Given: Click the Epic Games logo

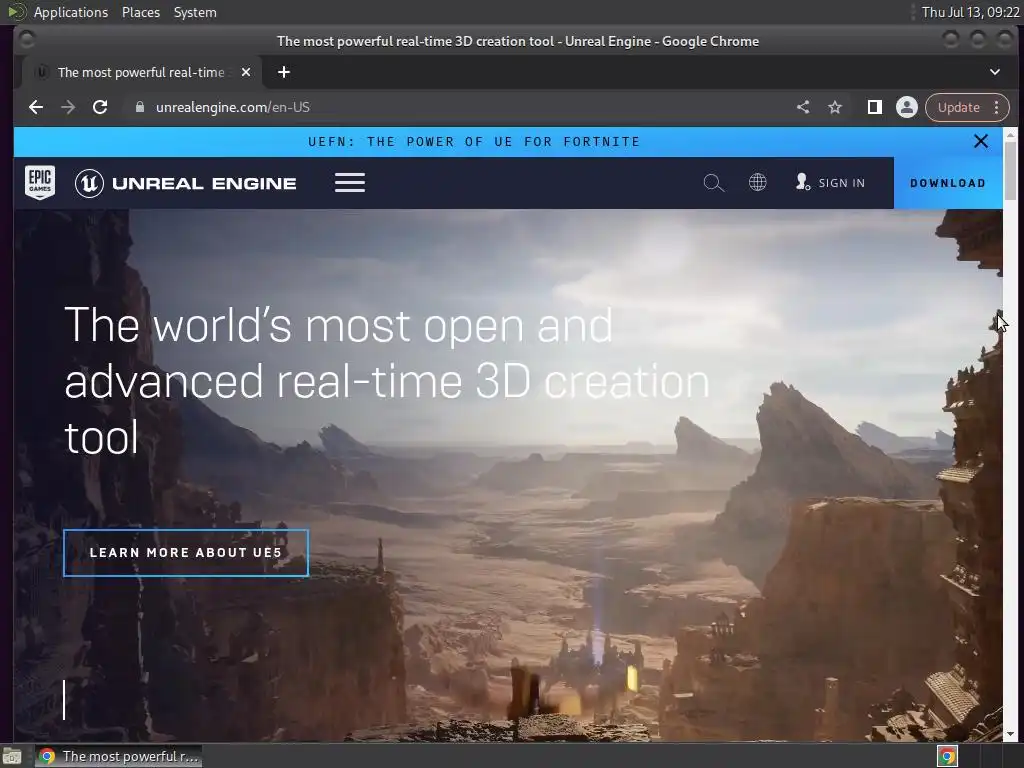Looking at the screenshot, I should 40,182.
